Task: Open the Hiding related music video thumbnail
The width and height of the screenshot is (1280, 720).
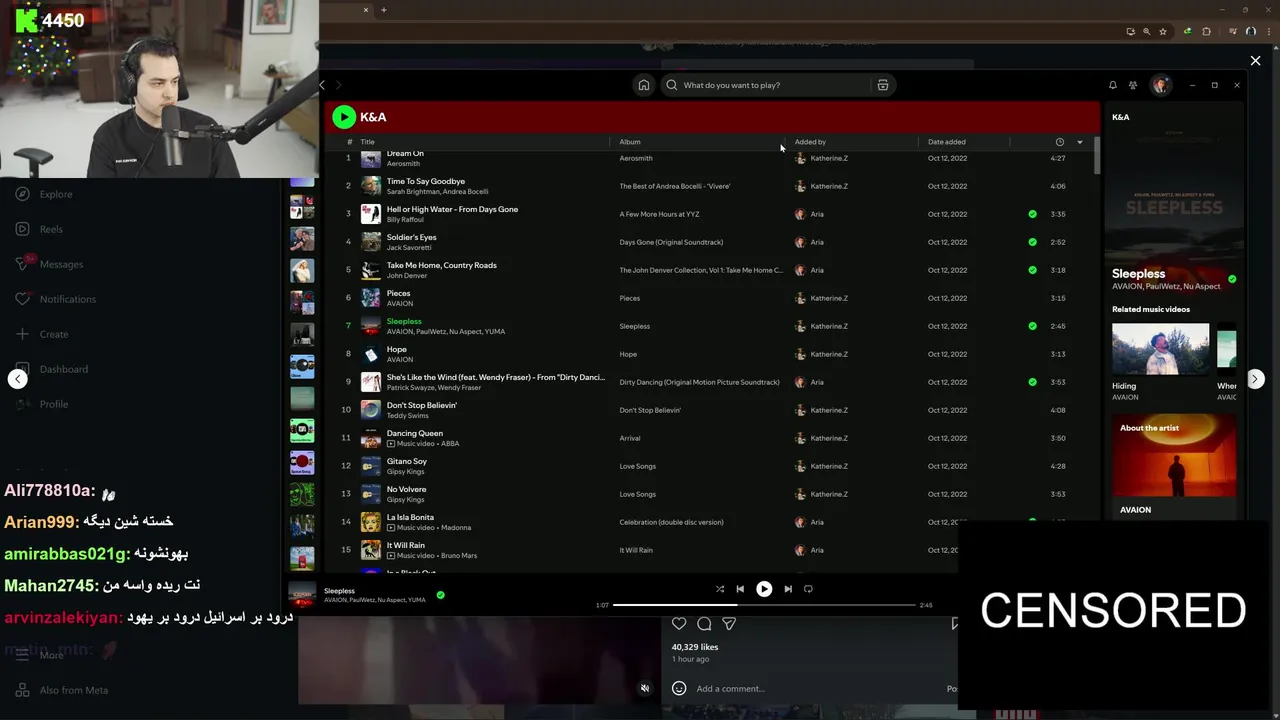Action: point(1161,349)
